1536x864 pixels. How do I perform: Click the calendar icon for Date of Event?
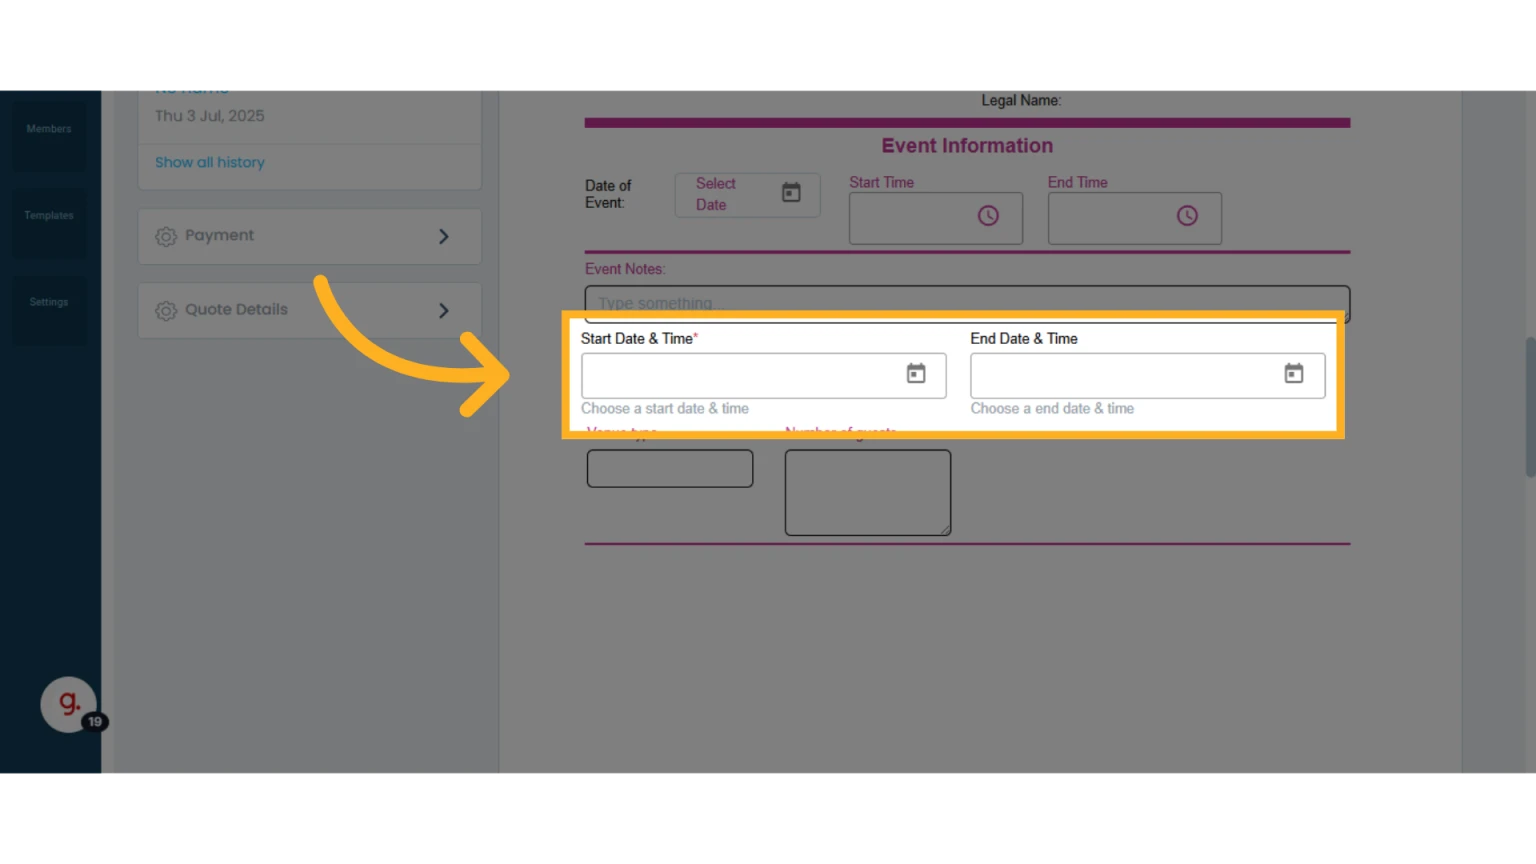(791, 193)
